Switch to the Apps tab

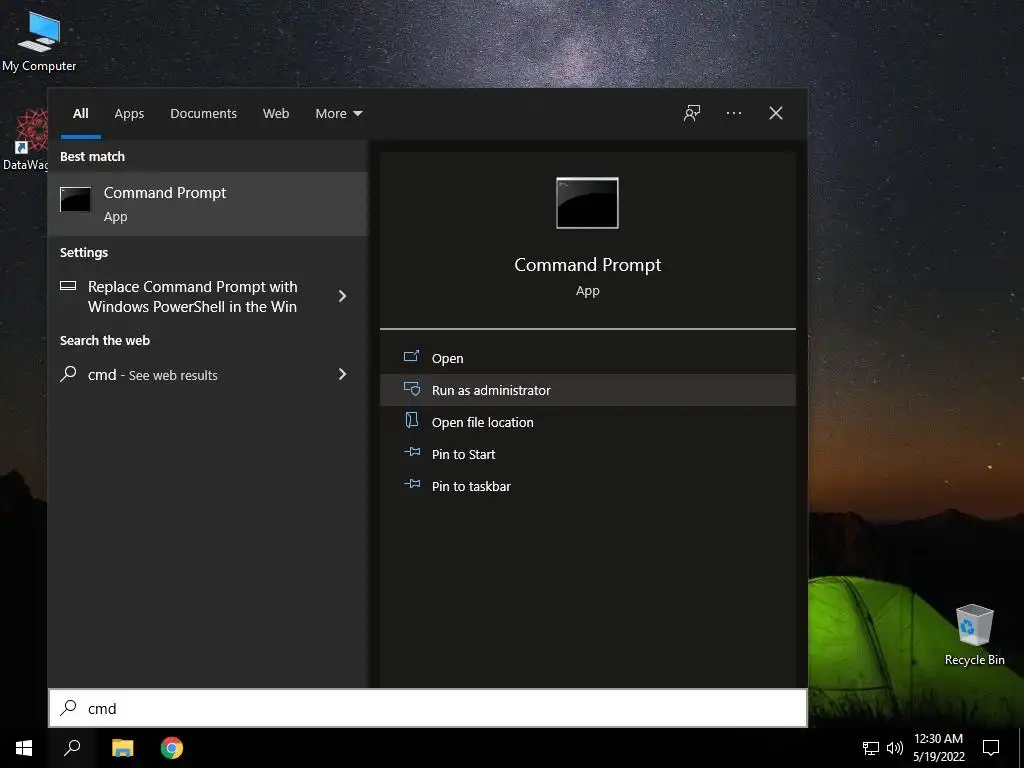click(129, 114)
